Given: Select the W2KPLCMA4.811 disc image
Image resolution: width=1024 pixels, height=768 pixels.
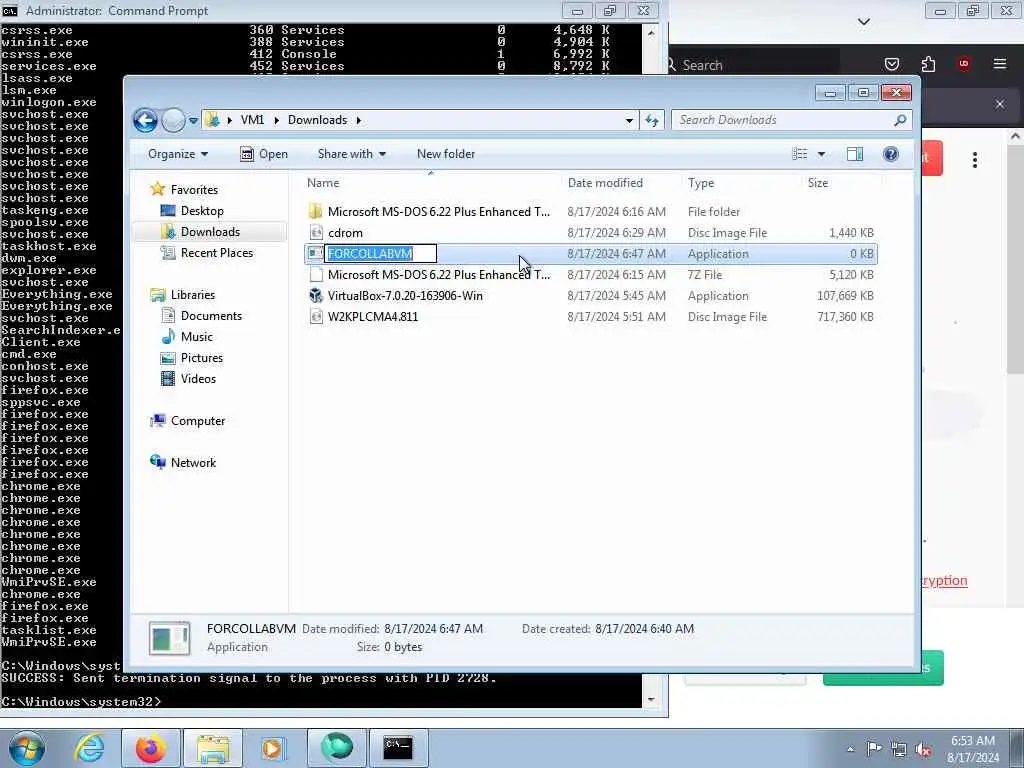Looking at the screenshot, I should click(590, 317).
